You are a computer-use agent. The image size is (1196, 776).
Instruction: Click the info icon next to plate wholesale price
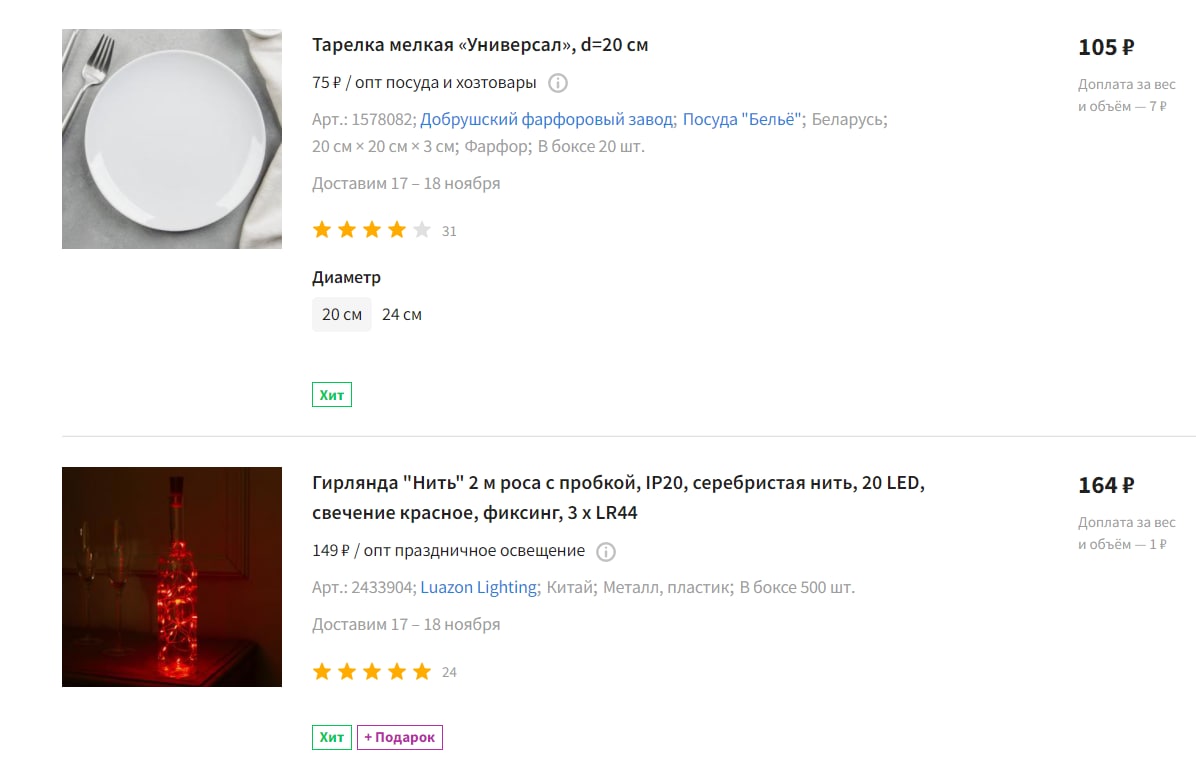(558, 83)
